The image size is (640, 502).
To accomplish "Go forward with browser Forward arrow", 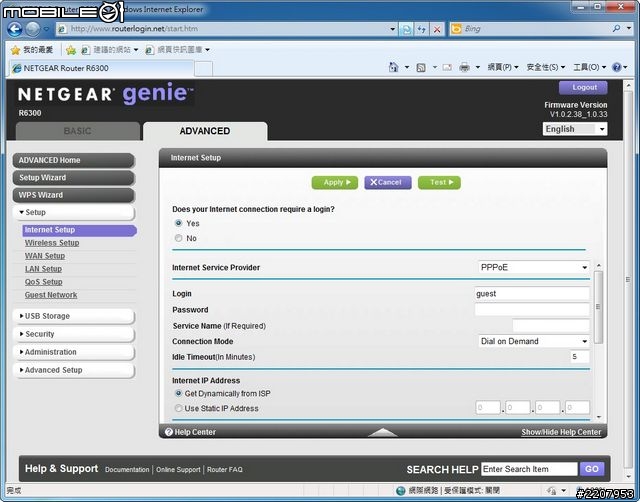I will point(33,29).
